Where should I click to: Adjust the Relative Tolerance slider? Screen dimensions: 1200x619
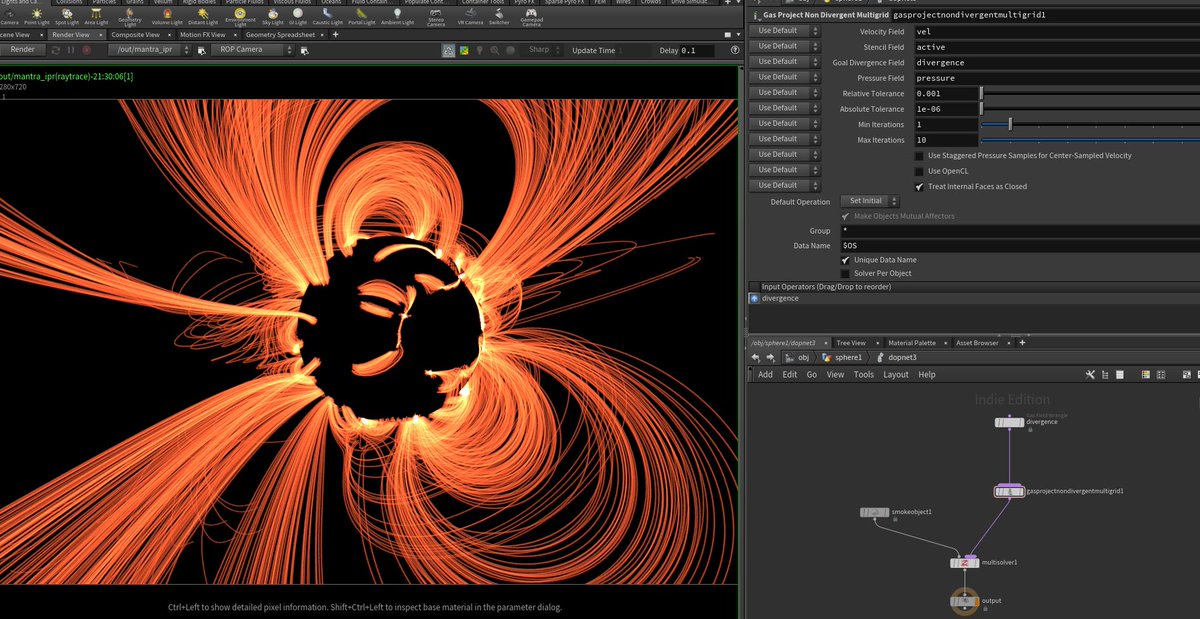point(1090,93)
